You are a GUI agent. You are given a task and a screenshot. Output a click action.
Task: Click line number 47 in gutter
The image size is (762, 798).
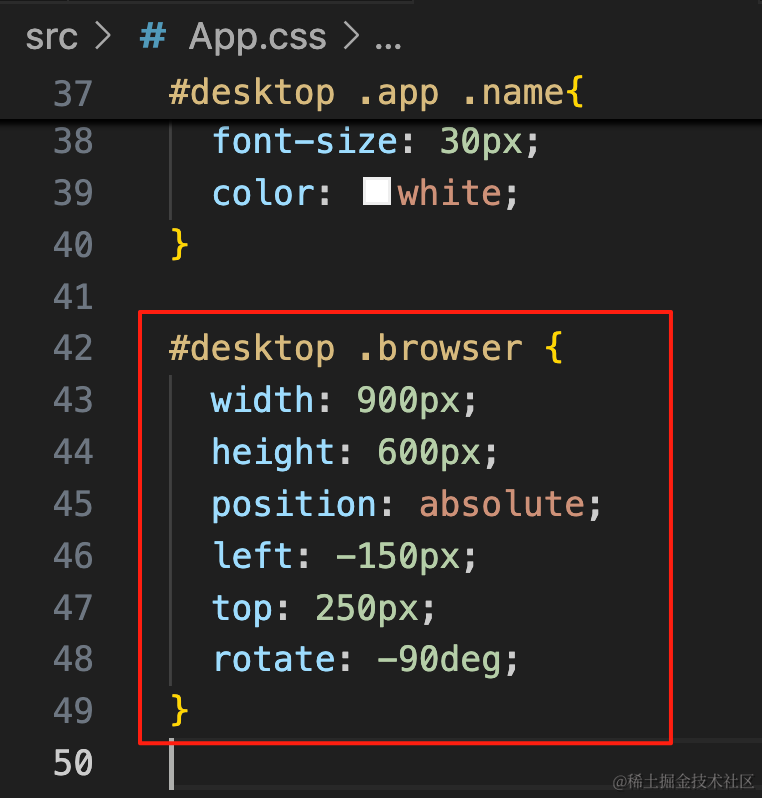click(x=73, y=608)
